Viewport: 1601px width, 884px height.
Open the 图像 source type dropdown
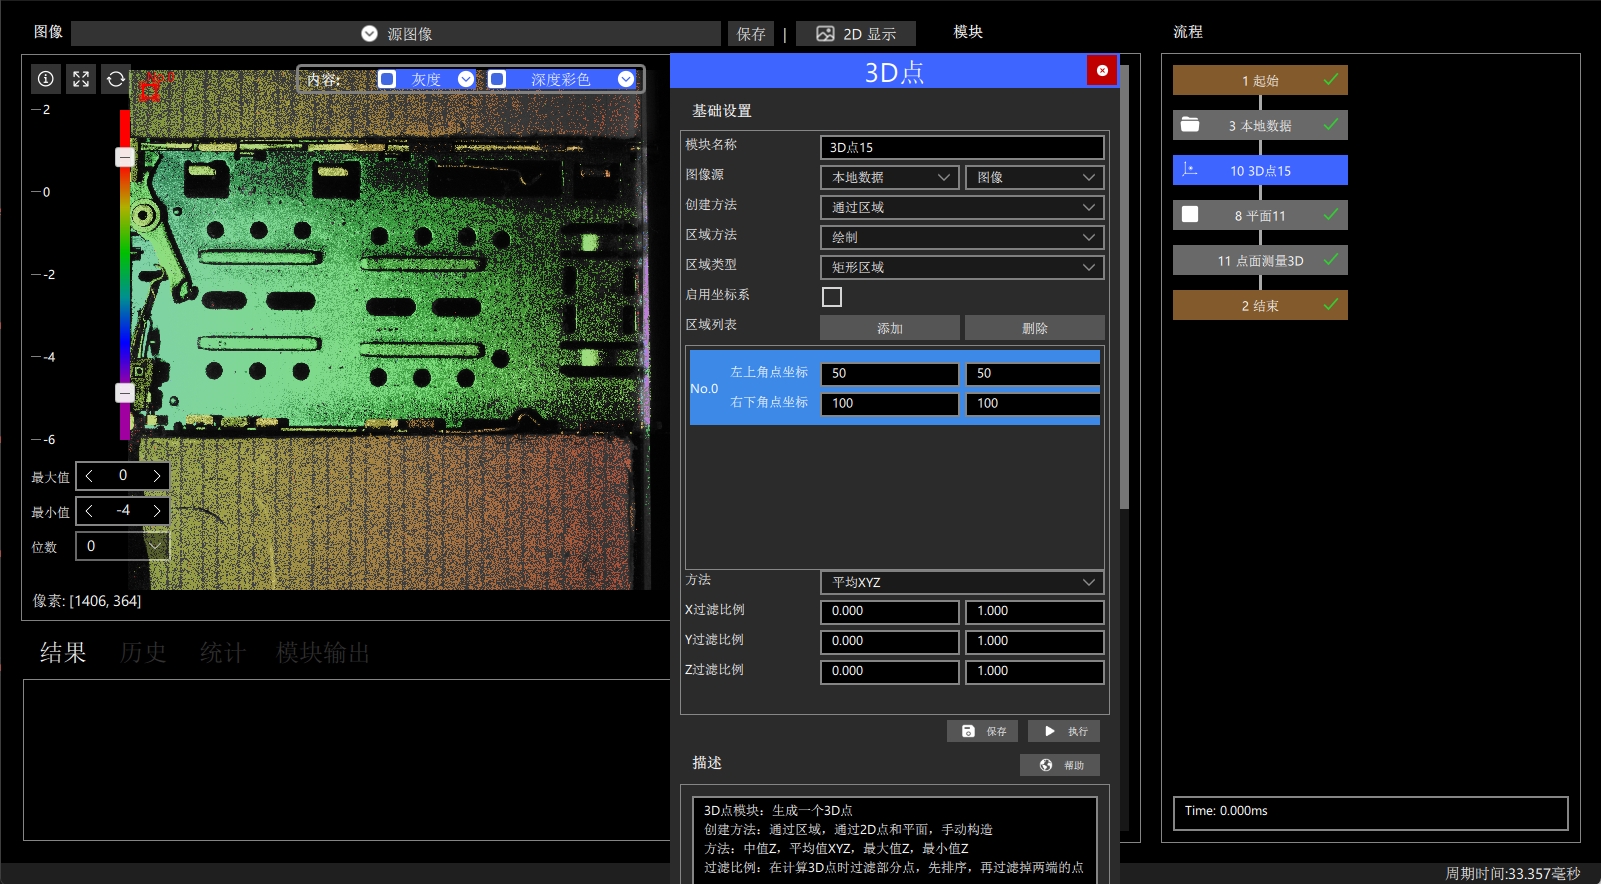point(1035,177)
